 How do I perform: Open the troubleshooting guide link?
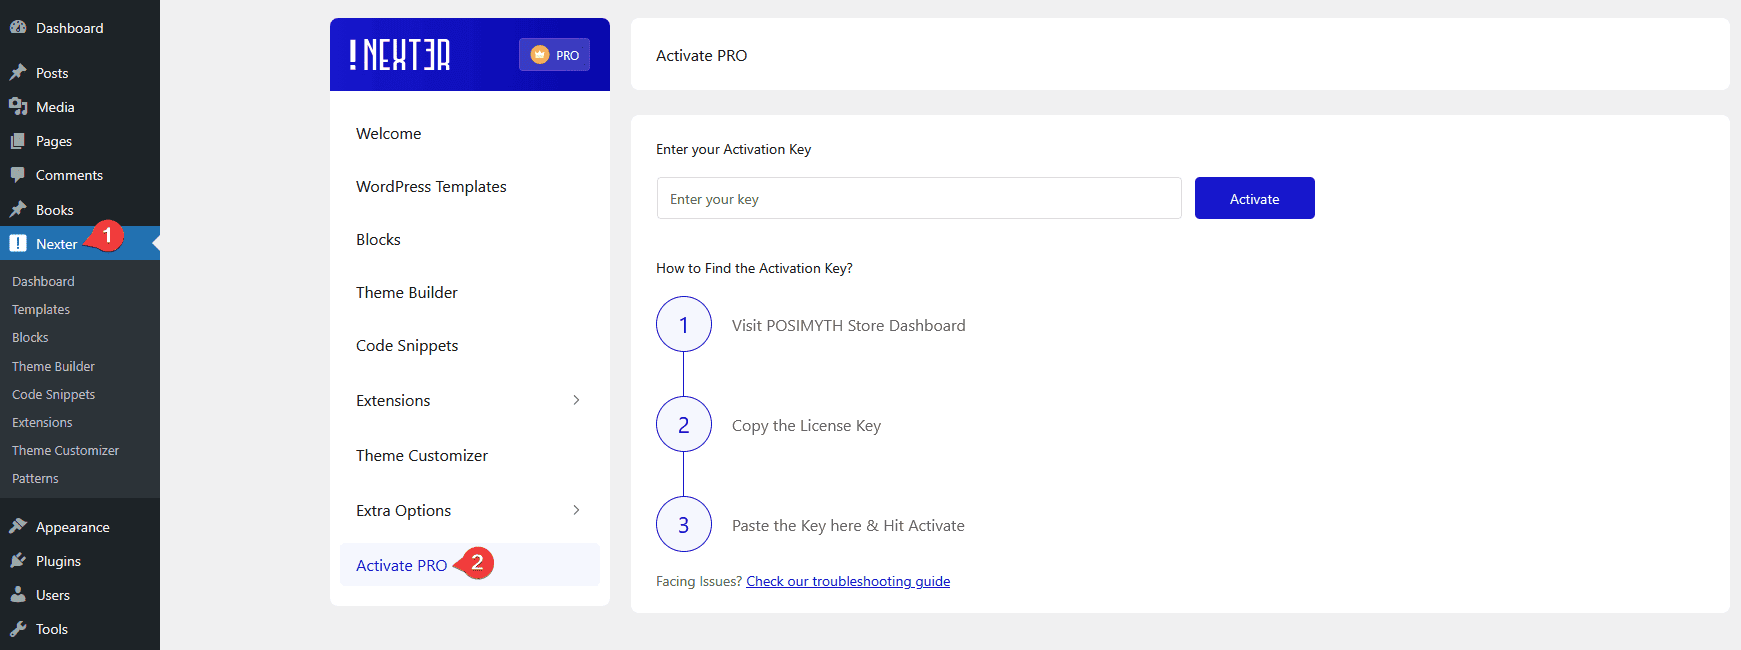(x=848, y=581)
